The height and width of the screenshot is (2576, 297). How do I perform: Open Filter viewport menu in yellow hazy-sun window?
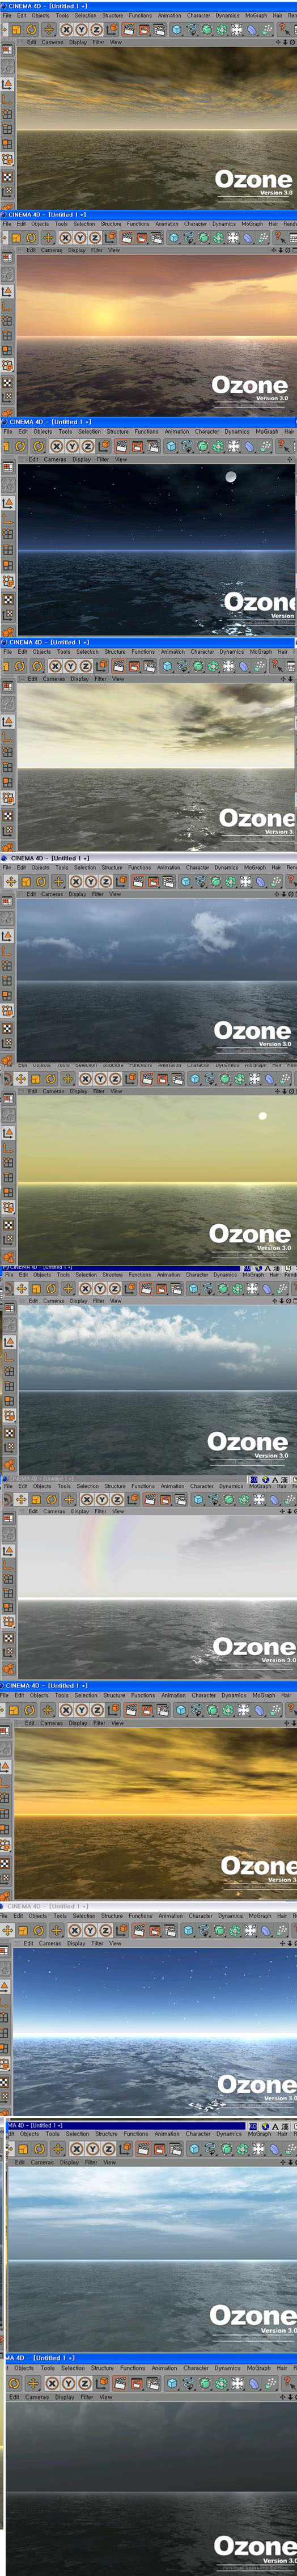[x=98, y=1091]
